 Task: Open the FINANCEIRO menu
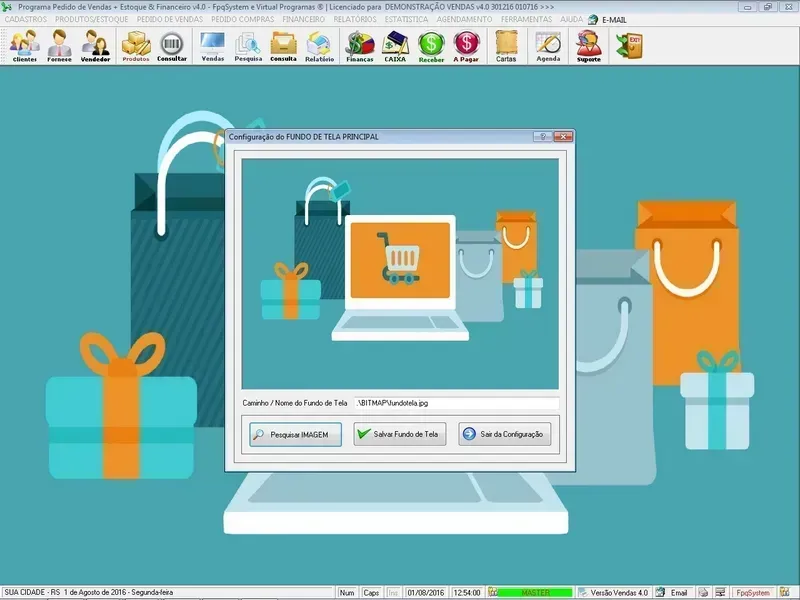303,19
